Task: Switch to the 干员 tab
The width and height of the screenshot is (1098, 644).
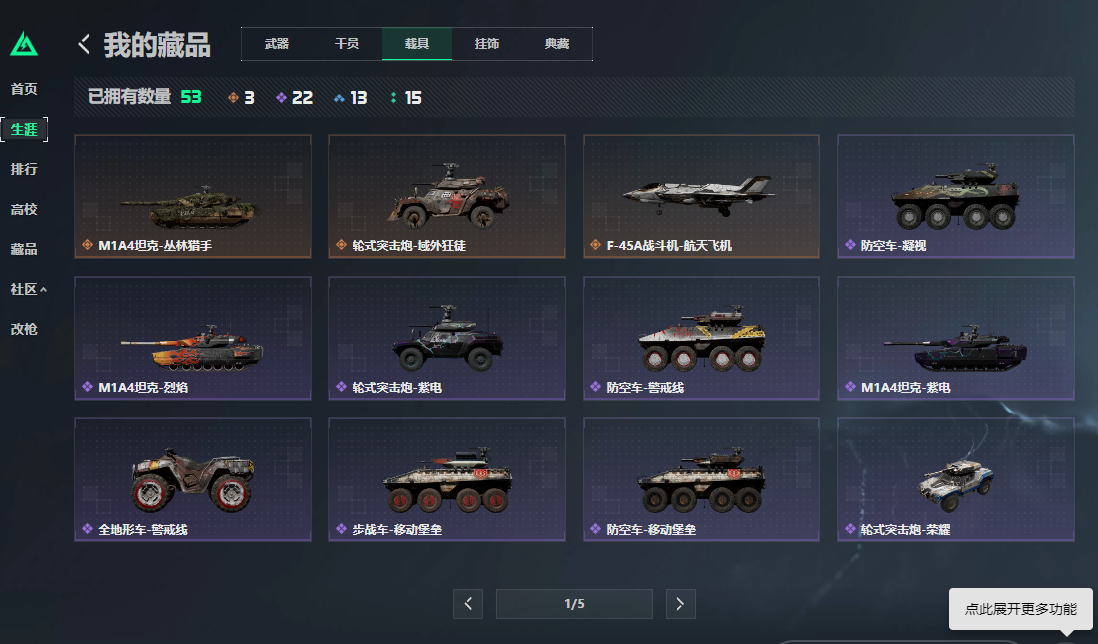Action: pyautogui.click(x=347, y=43)
